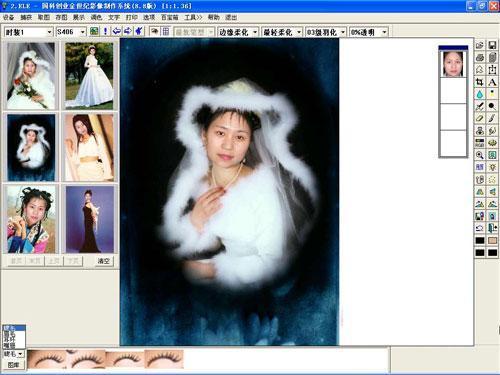This screenshot has height=375, width=500.
Task: Open the 边缘柔化 dropdown
Action: click(238, 32)
